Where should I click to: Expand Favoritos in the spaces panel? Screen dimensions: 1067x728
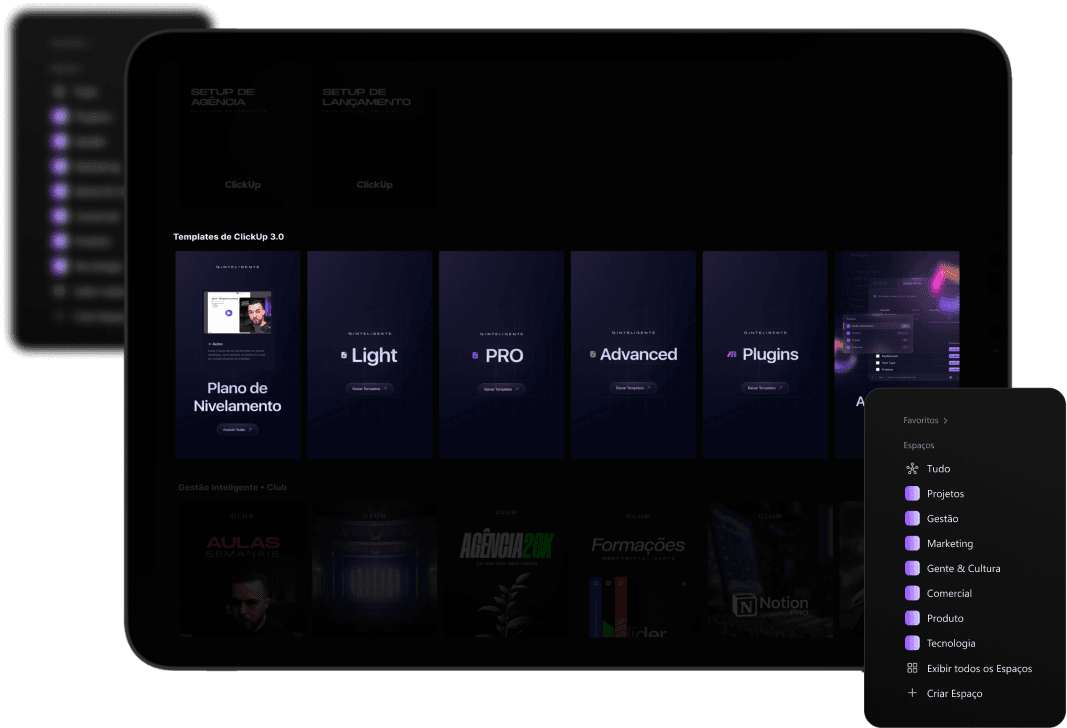click(925, 420)
